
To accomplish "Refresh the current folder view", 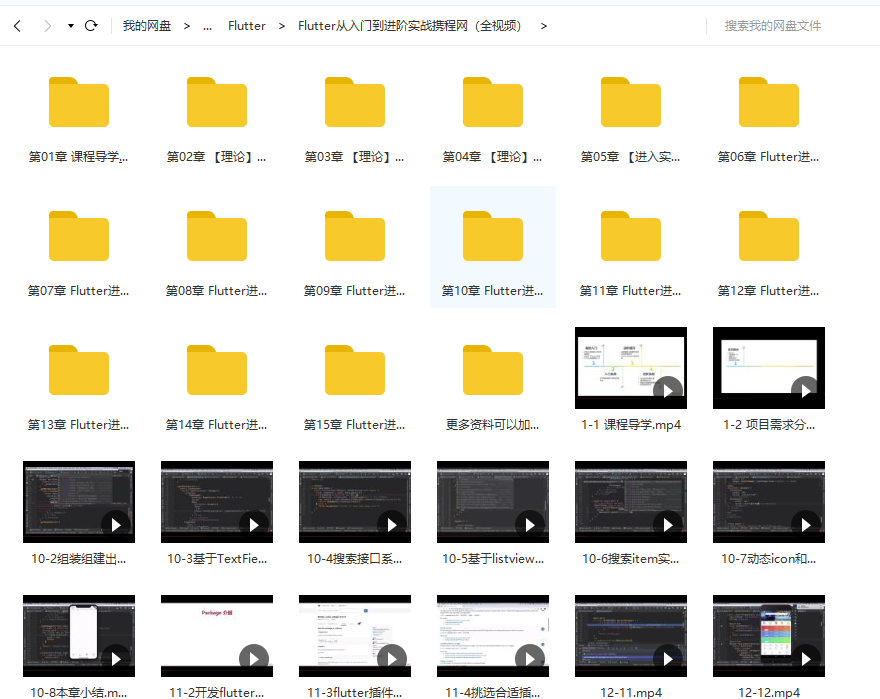I will 90,25.
